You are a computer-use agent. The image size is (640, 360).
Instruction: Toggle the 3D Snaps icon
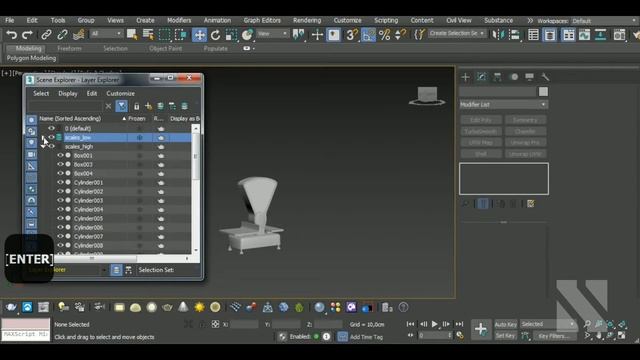pyautogui.click(x=351, y=35)
